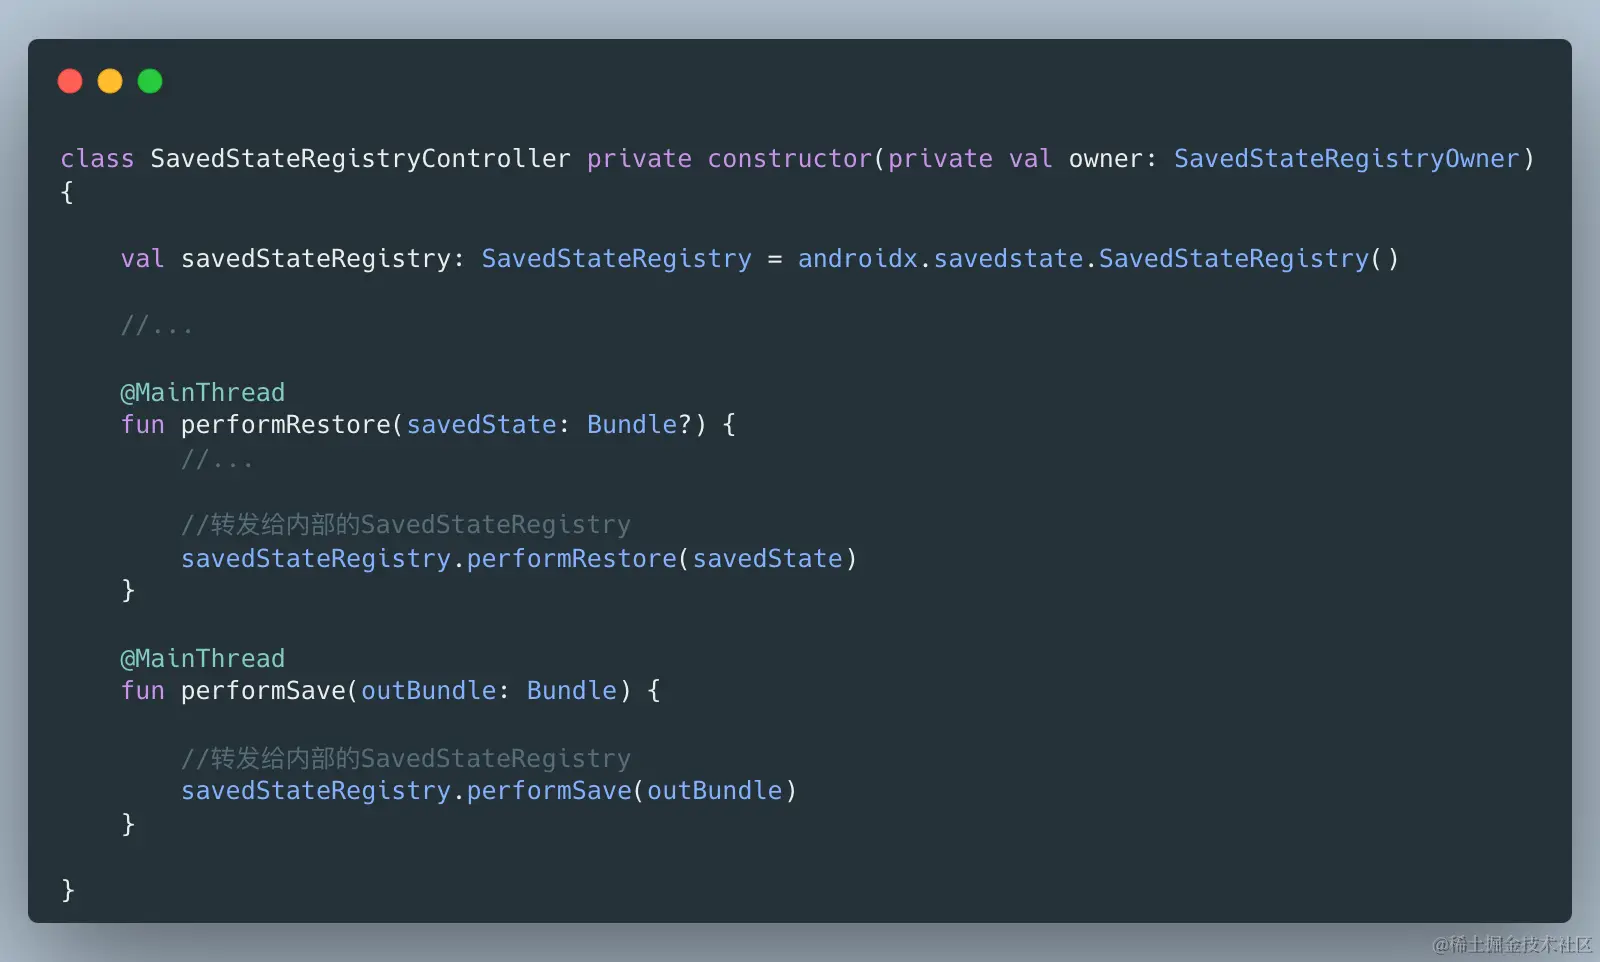Click the Chinese comment inside performRestore
This screenshot has height=962, width=1600.
coord(405,525)
